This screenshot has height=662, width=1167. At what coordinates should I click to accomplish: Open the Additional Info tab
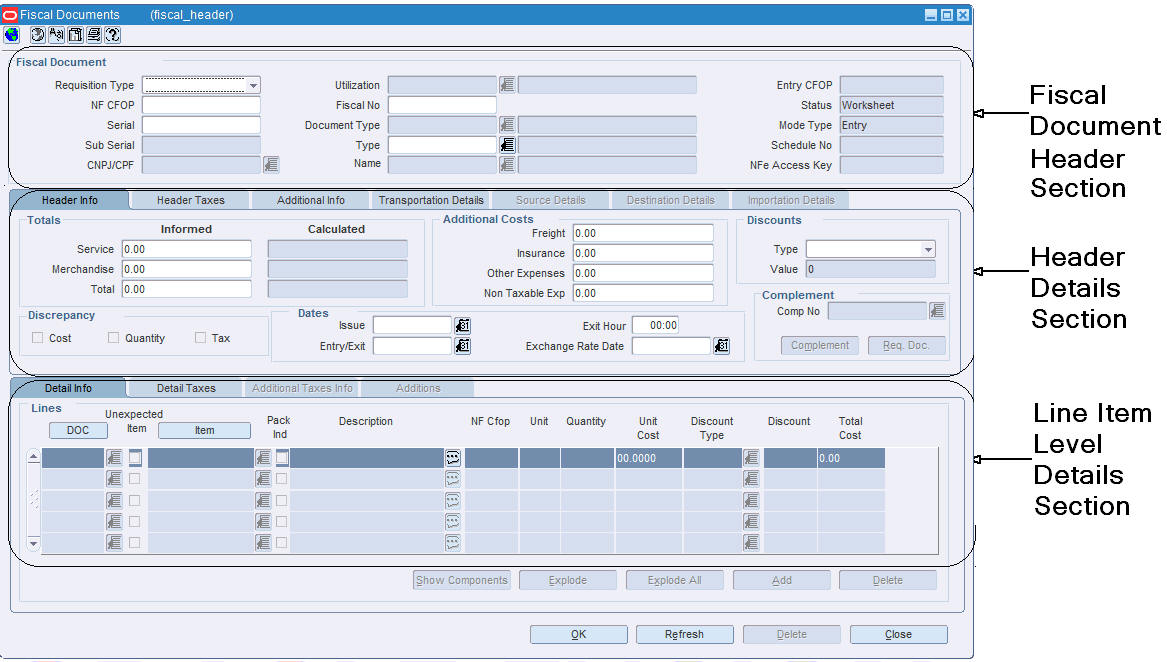(x=311, y=200)
